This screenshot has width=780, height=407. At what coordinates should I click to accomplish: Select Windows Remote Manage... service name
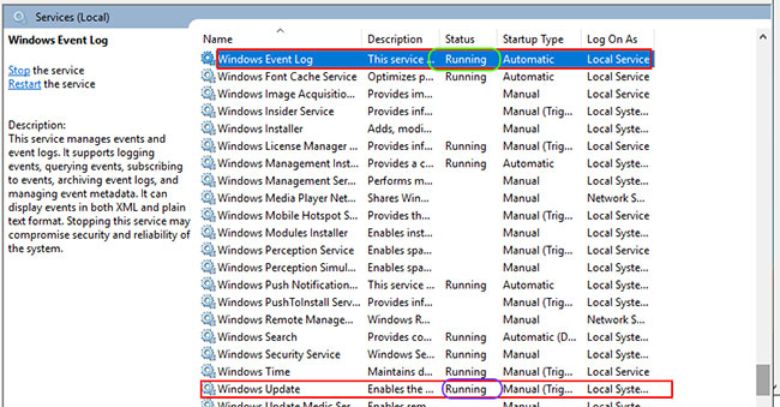pos(285,320)
